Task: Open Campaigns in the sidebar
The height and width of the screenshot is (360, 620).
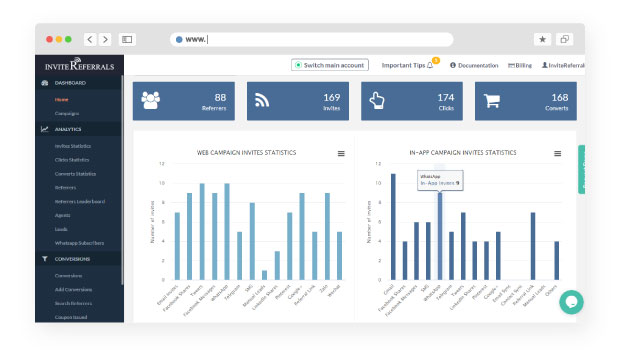Action: (x=67, y=114)
